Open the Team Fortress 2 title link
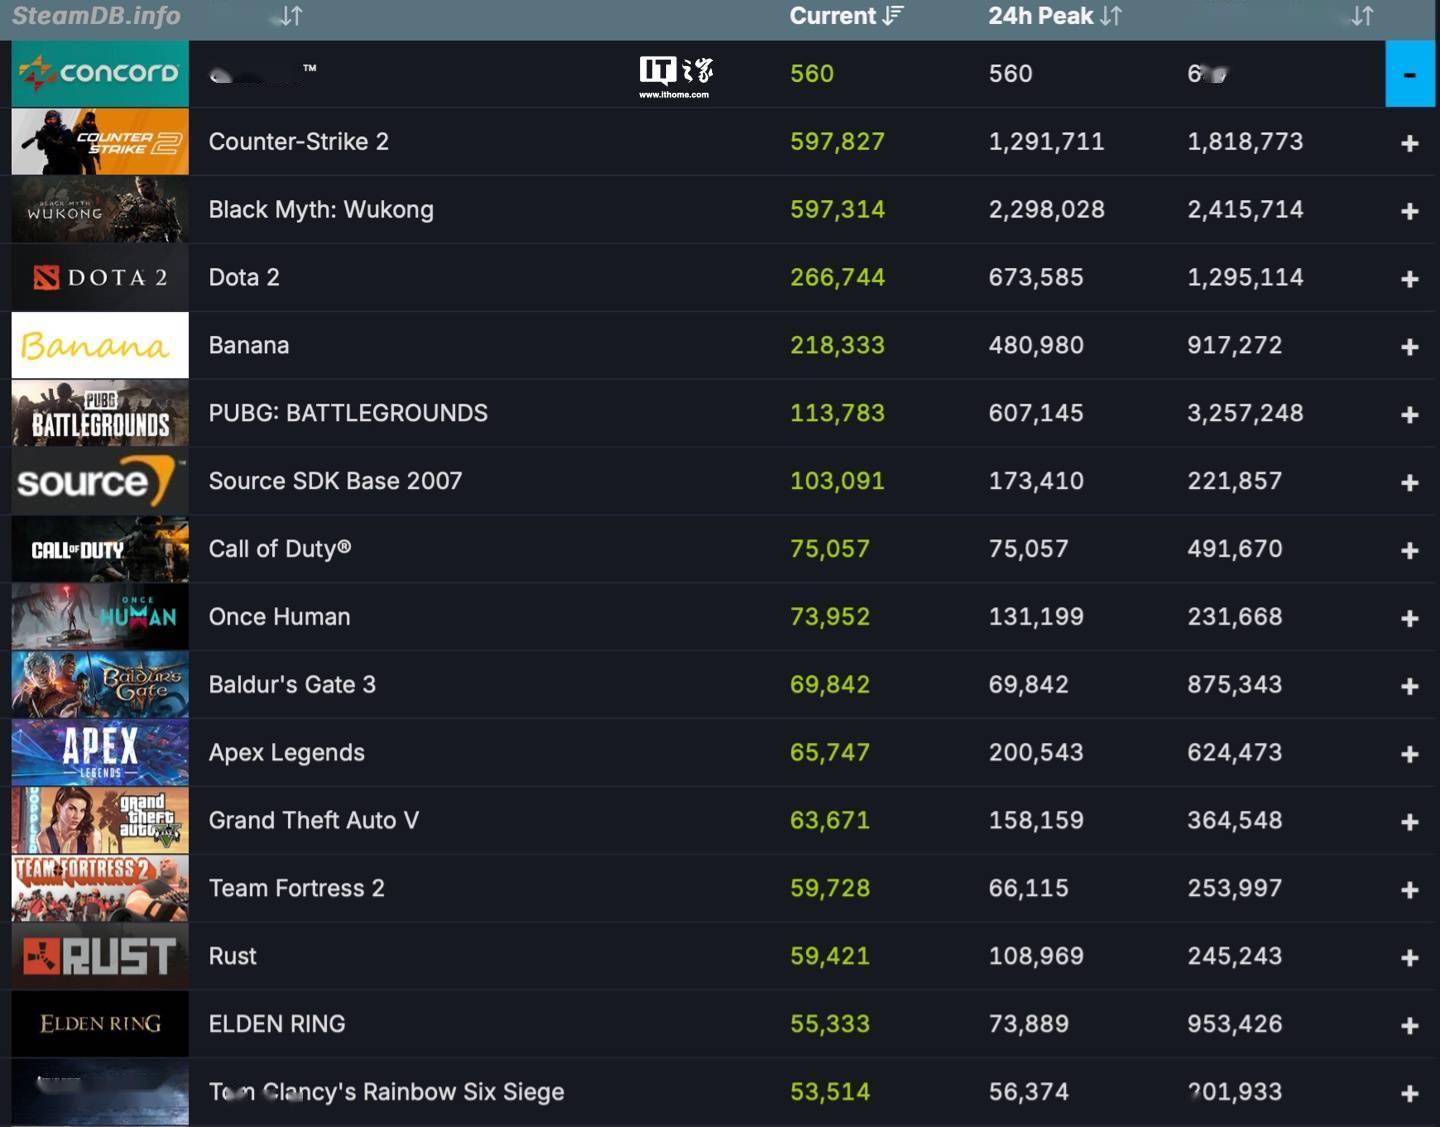 296,889
